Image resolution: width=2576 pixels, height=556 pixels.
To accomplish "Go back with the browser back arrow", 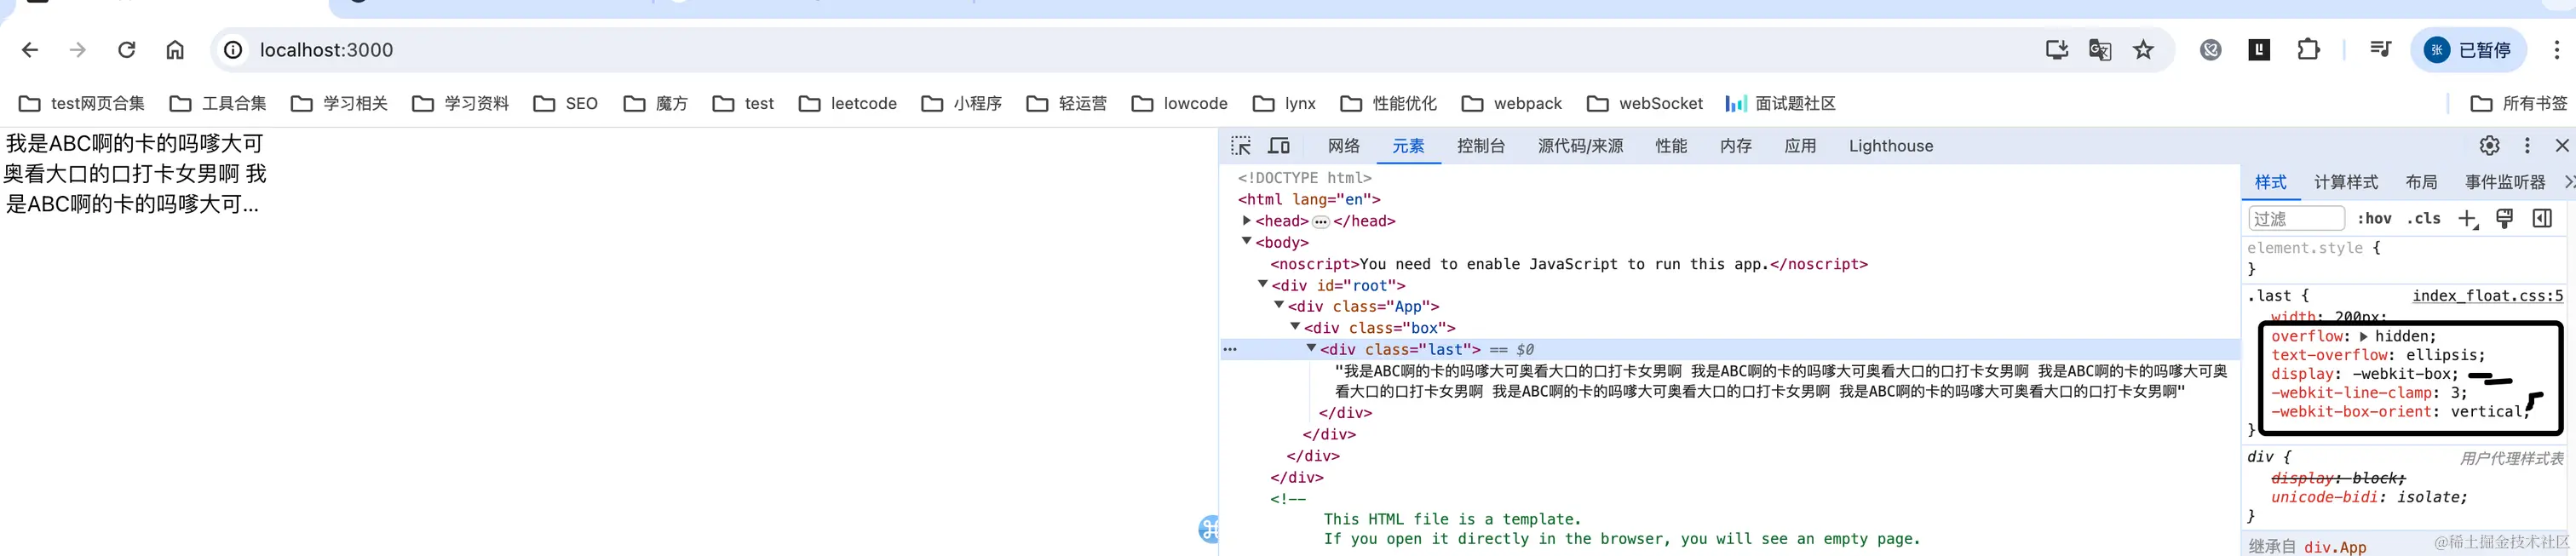I will click(x=30, y=50).
